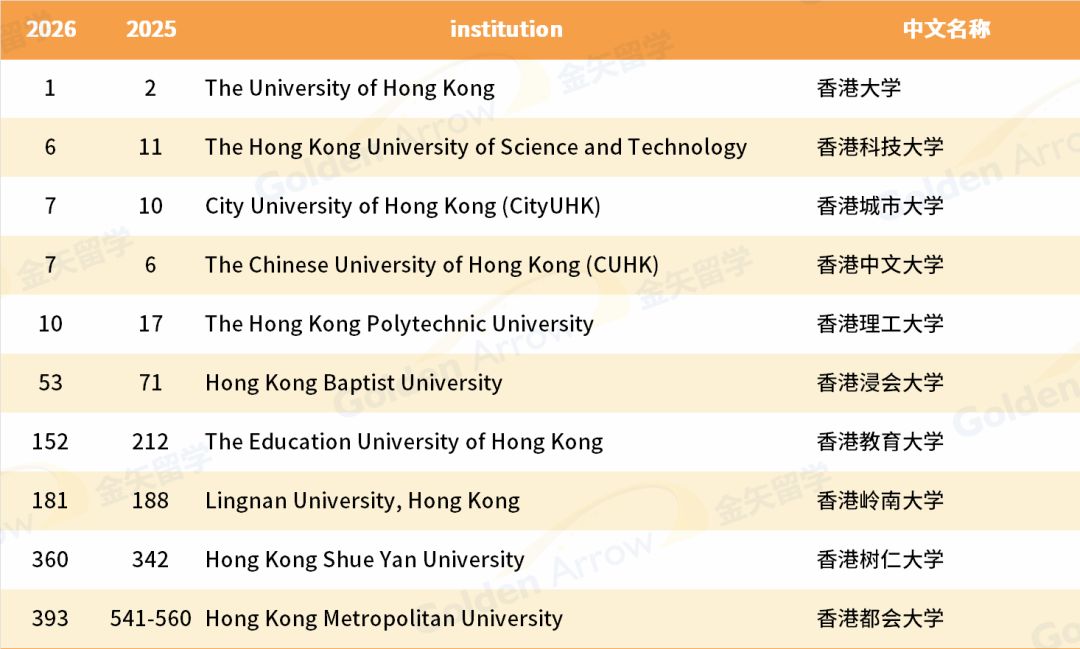1080x649 pixels.
Task: Select The Education University of Hong Kong
Action: coord(404,442)
